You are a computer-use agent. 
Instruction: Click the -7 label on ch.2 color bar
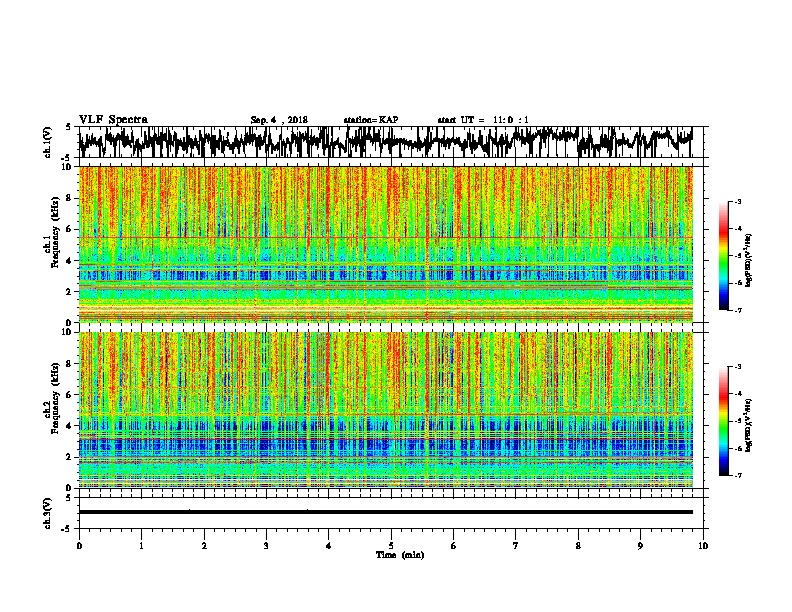(736, 475)
